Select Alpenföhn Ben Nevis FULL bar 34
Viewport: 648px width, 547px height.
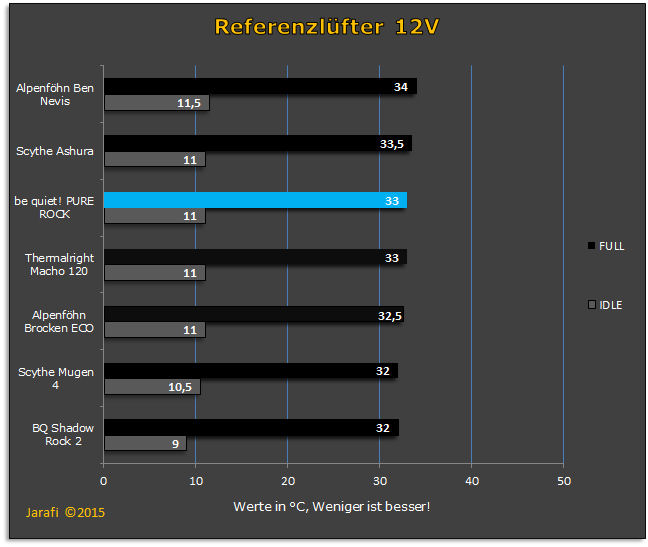[x=260, y=86]
